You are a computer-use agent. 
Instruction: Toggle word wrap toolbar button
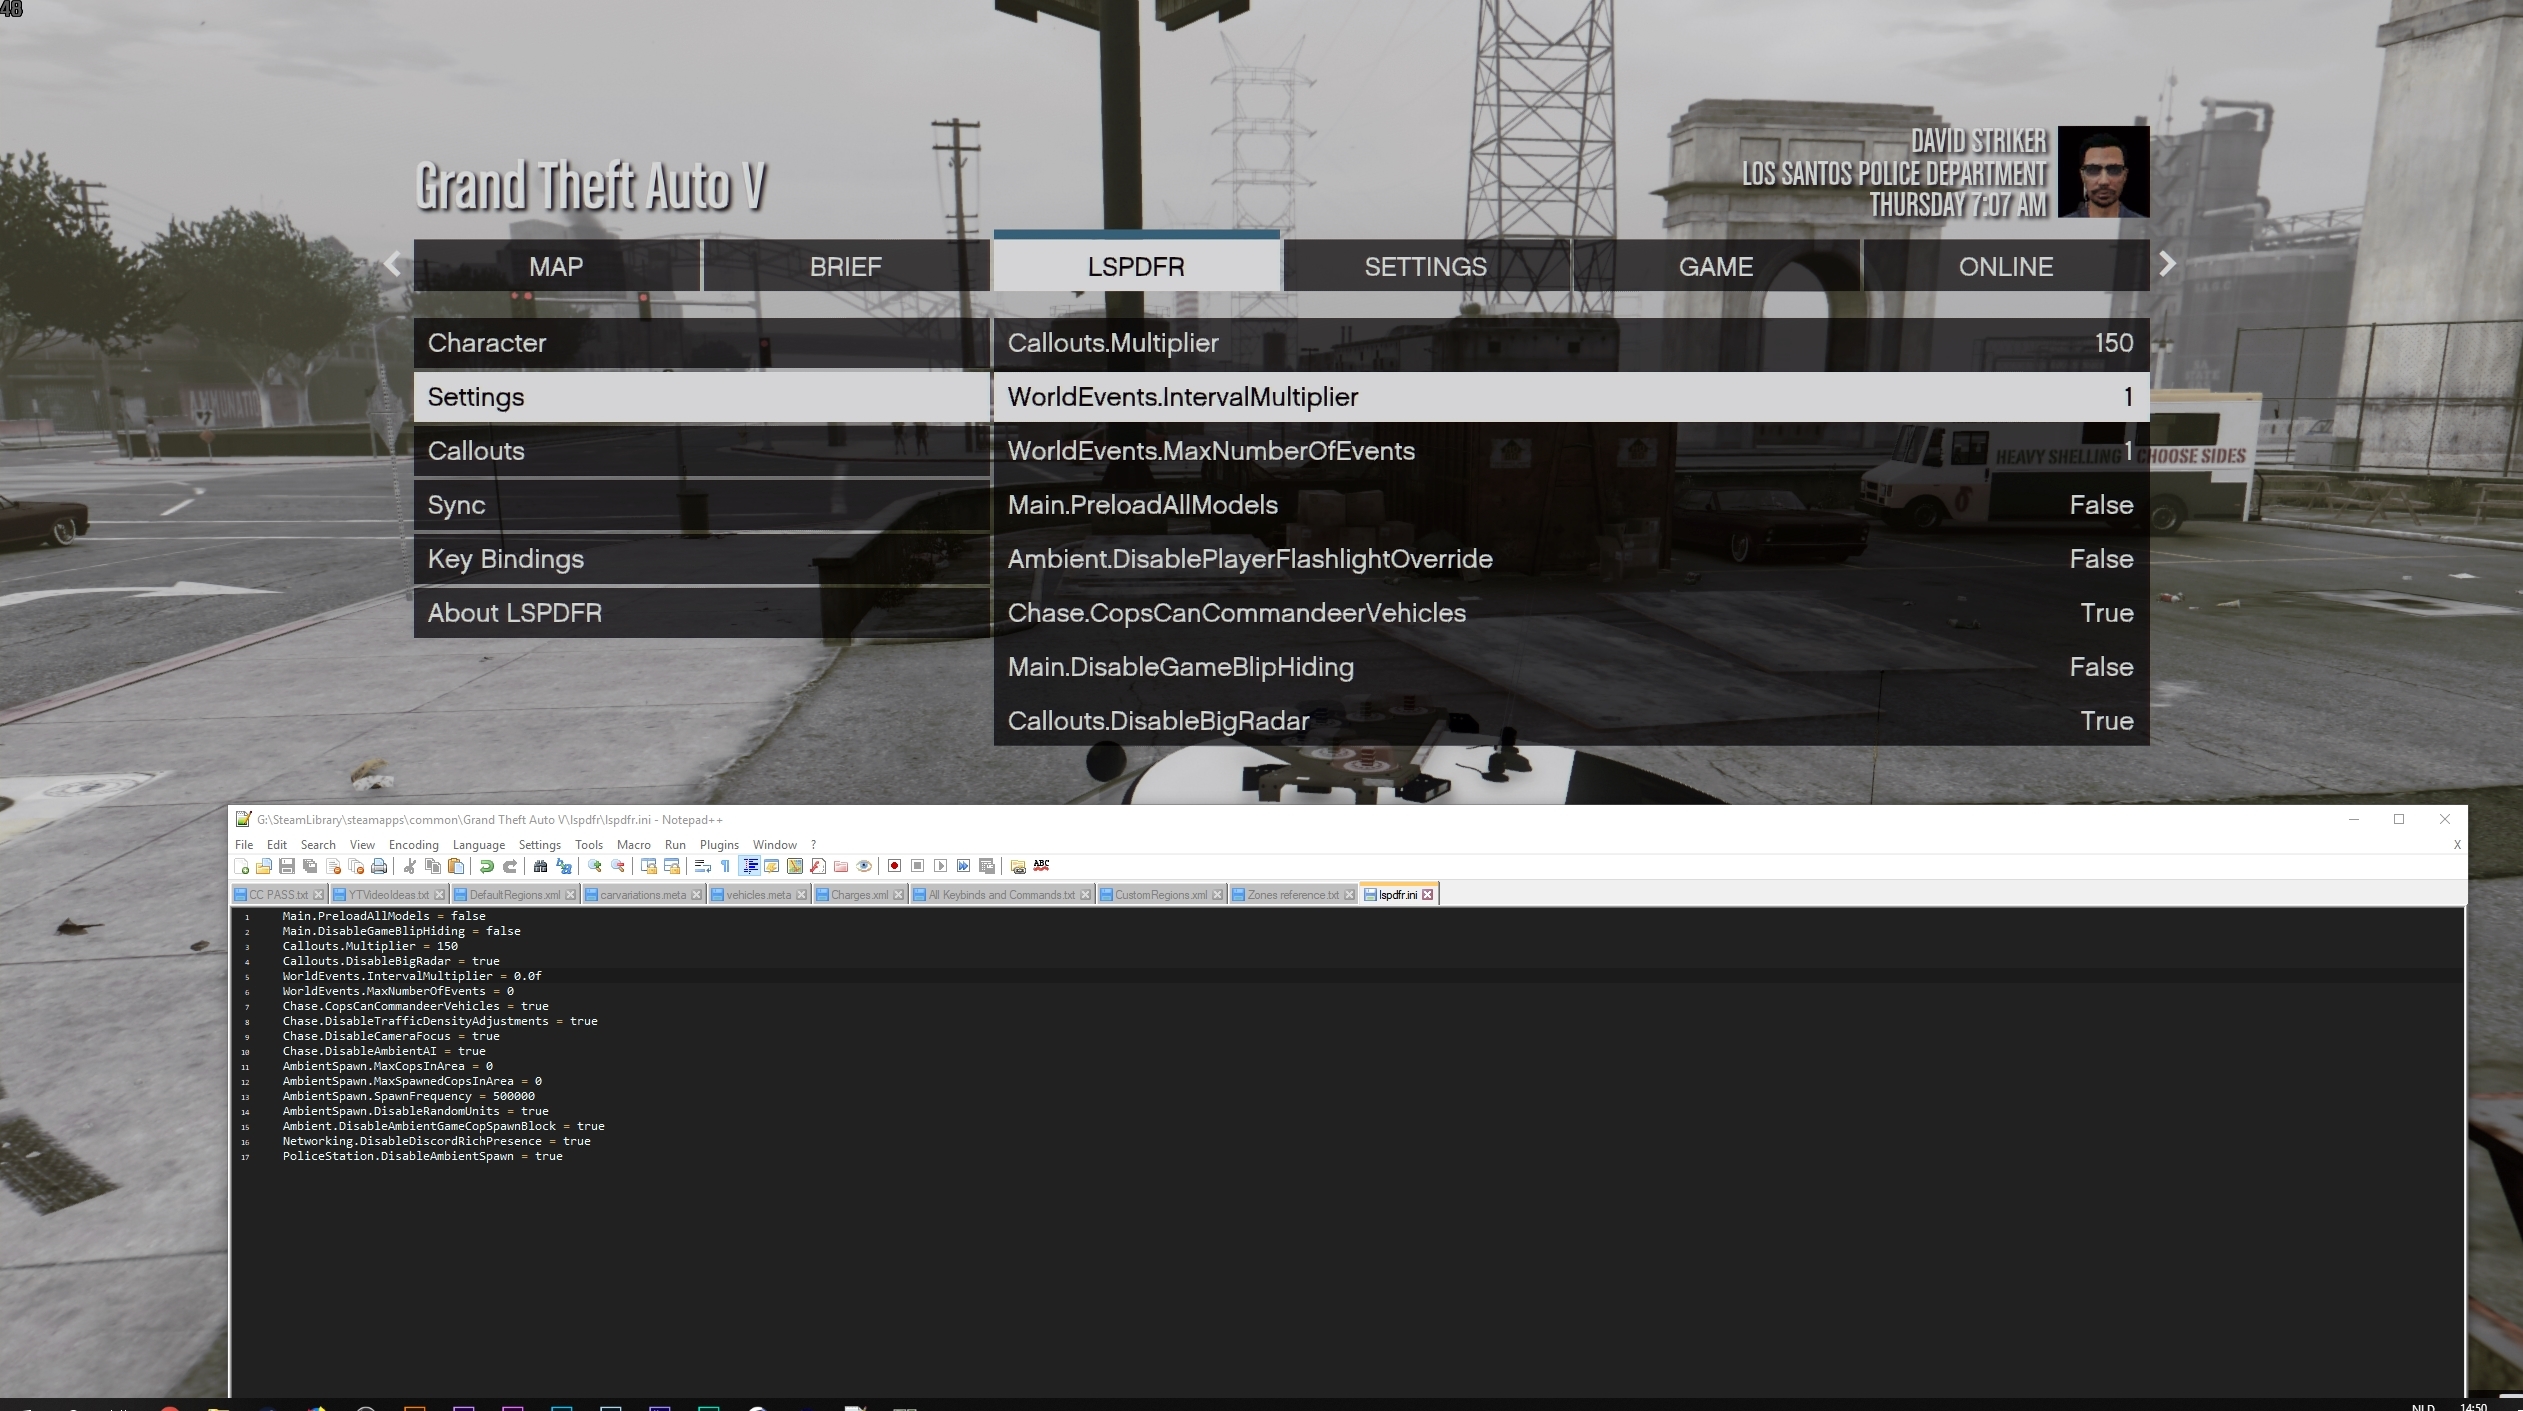(x=702, y=866)
